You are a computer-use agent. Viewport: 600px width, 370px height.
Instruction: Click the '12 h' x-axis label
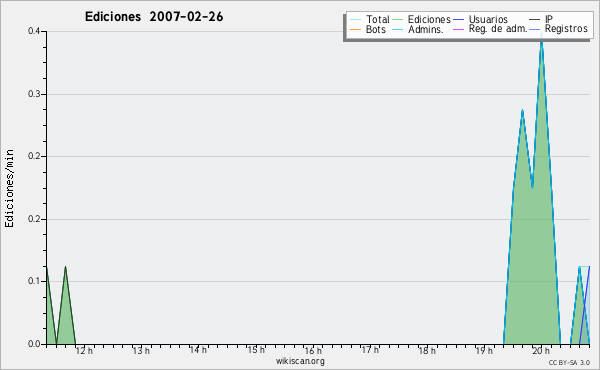click(x=84, y=350)
